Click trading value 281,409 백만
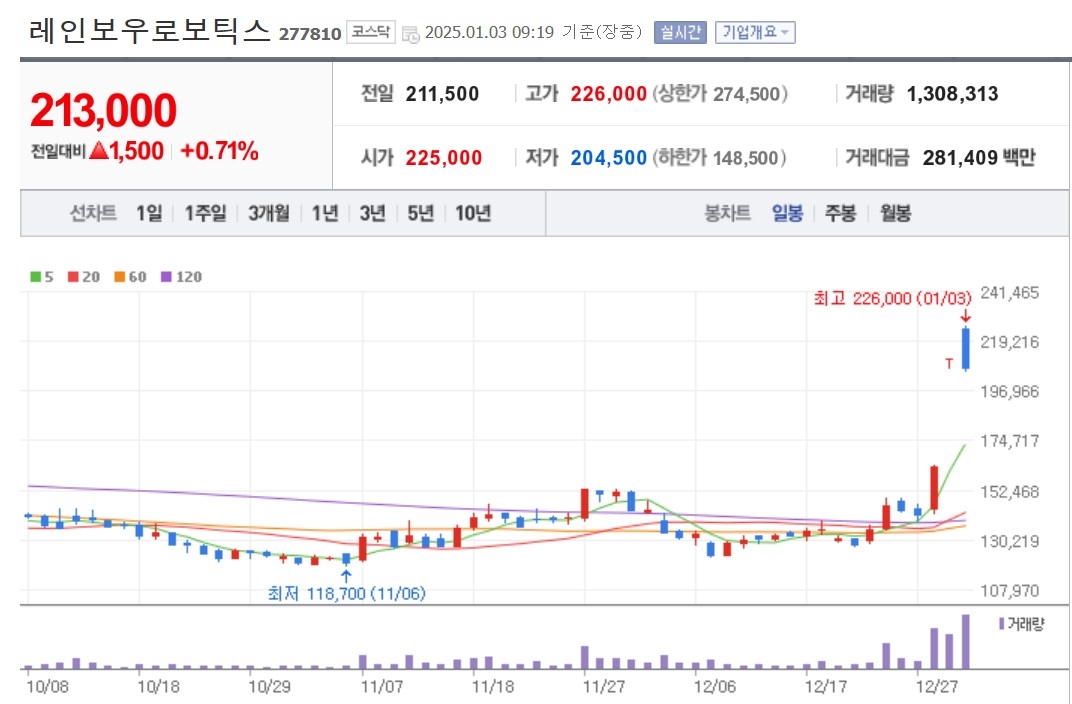Image resolution: width=1072 pixels, height=704 pixels. [x=979, y=158]
